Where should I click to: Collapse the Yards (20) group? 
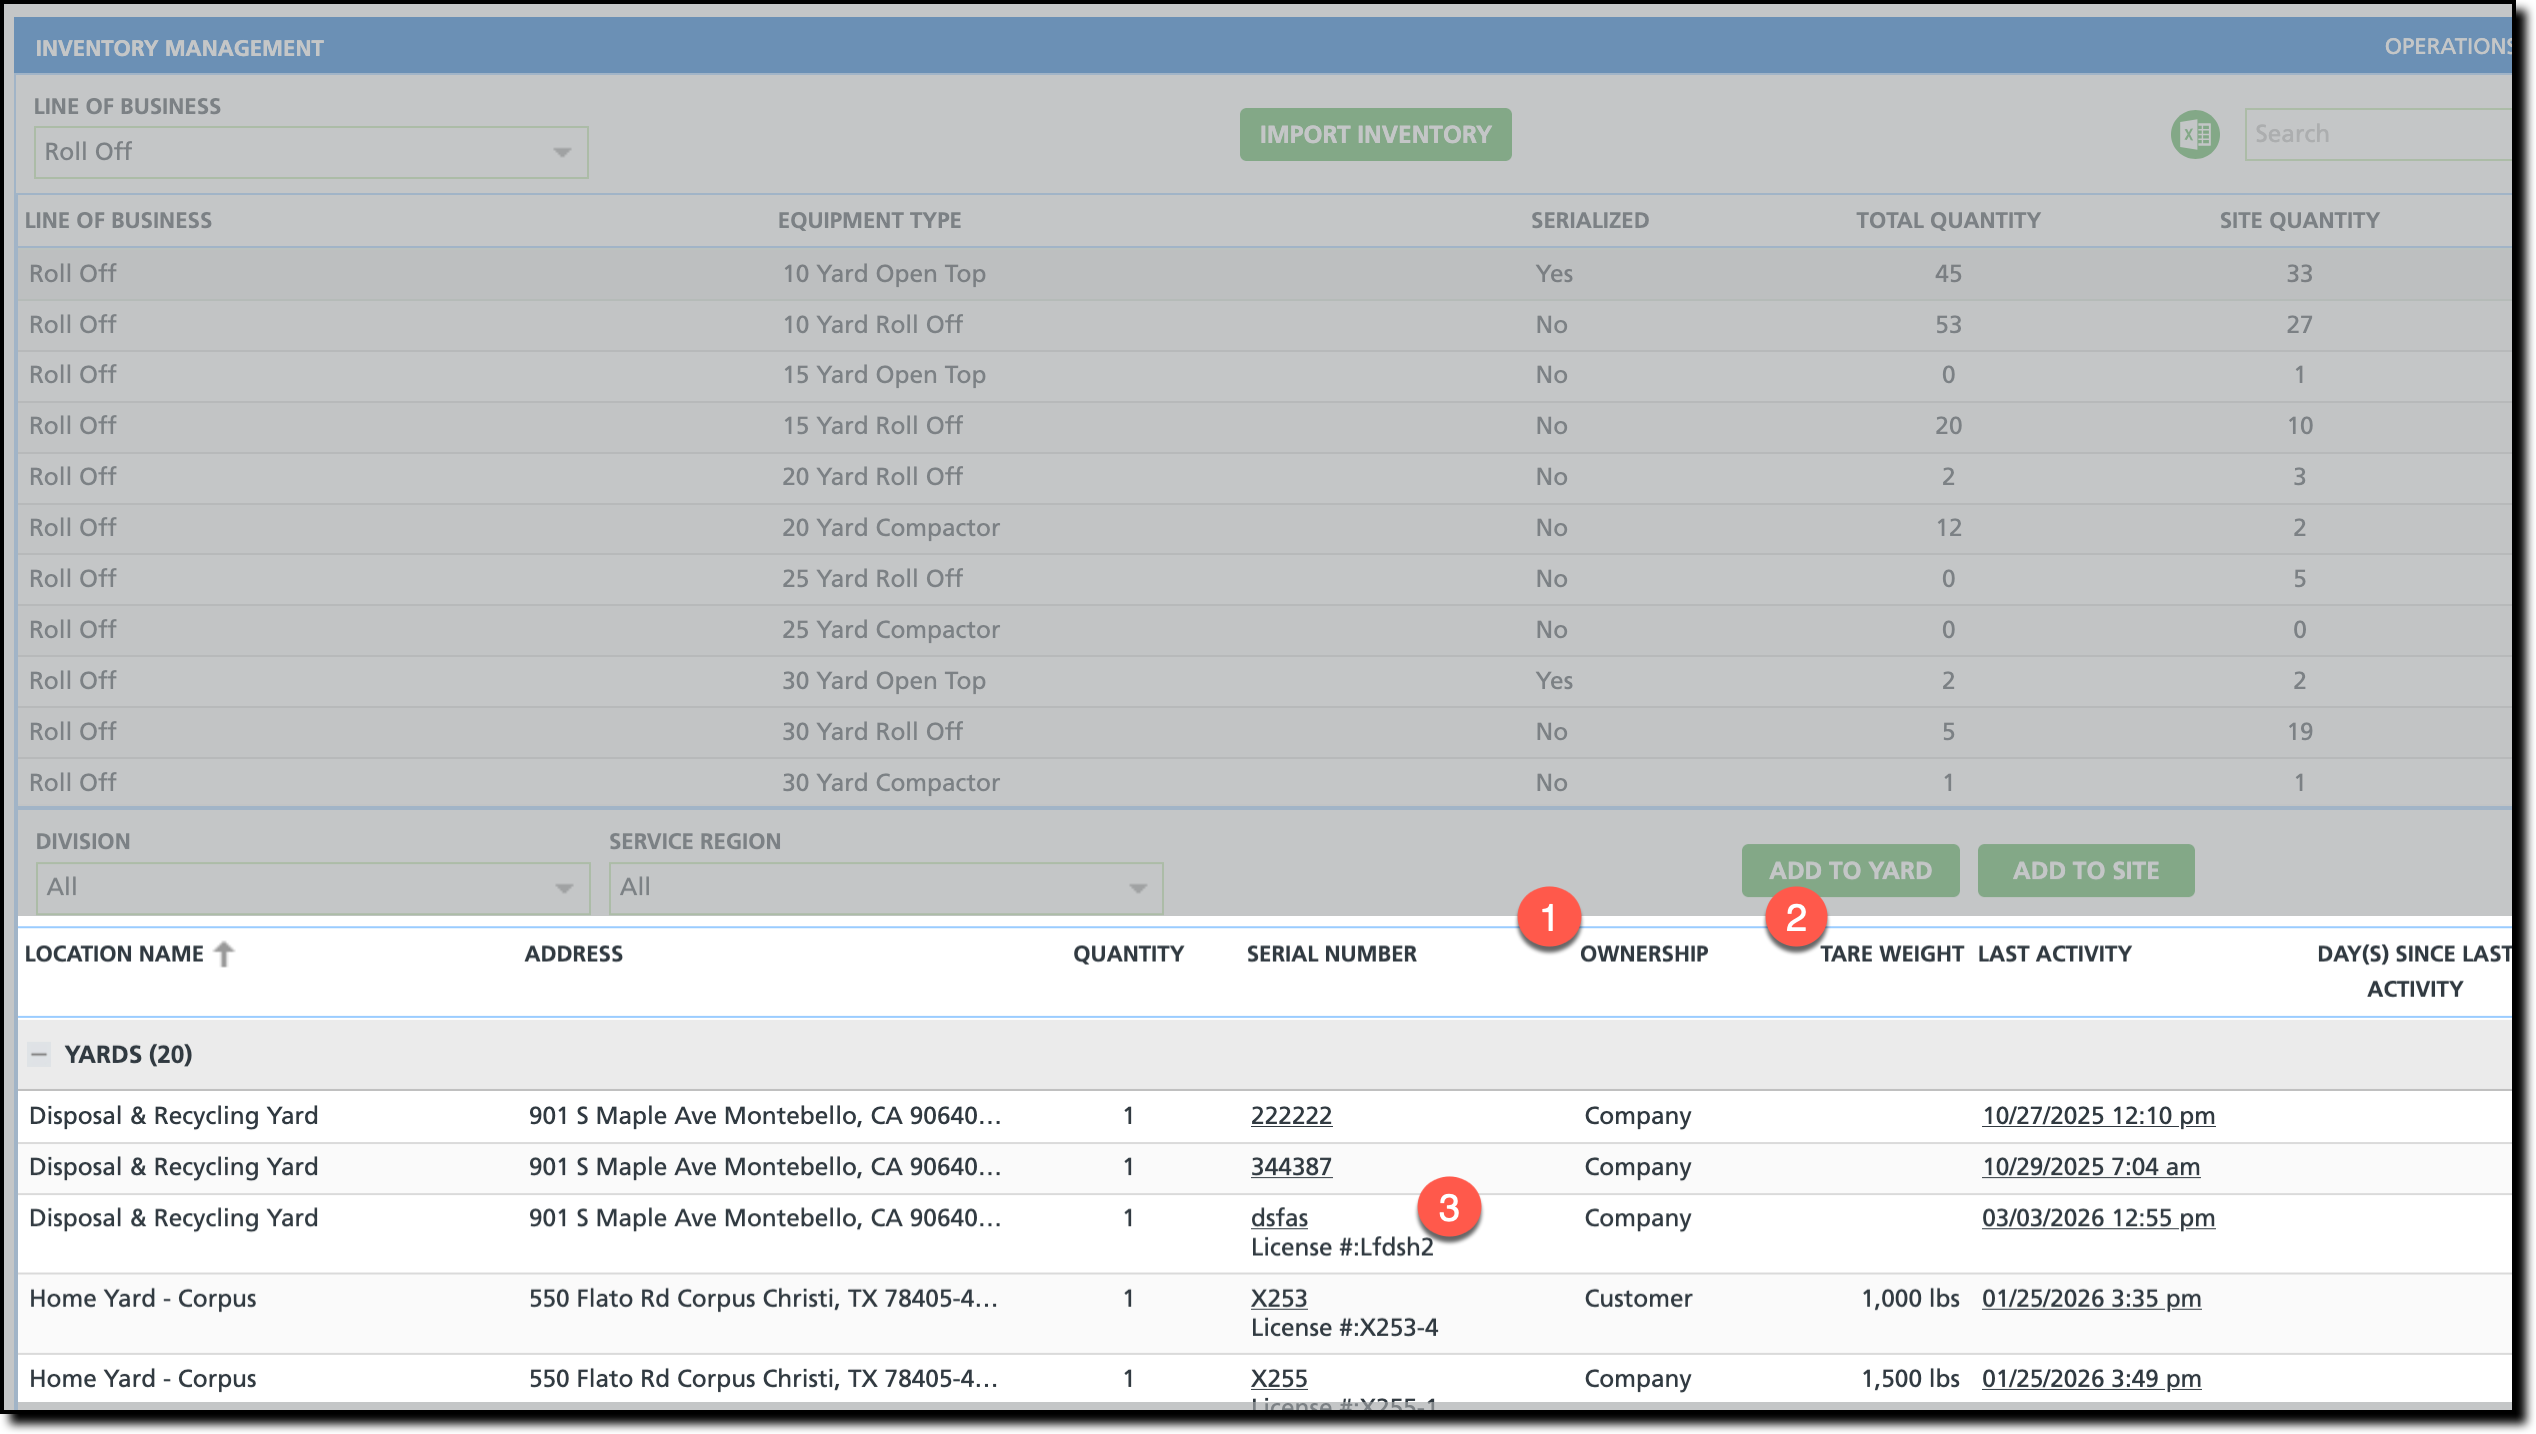coord(39,1054)
